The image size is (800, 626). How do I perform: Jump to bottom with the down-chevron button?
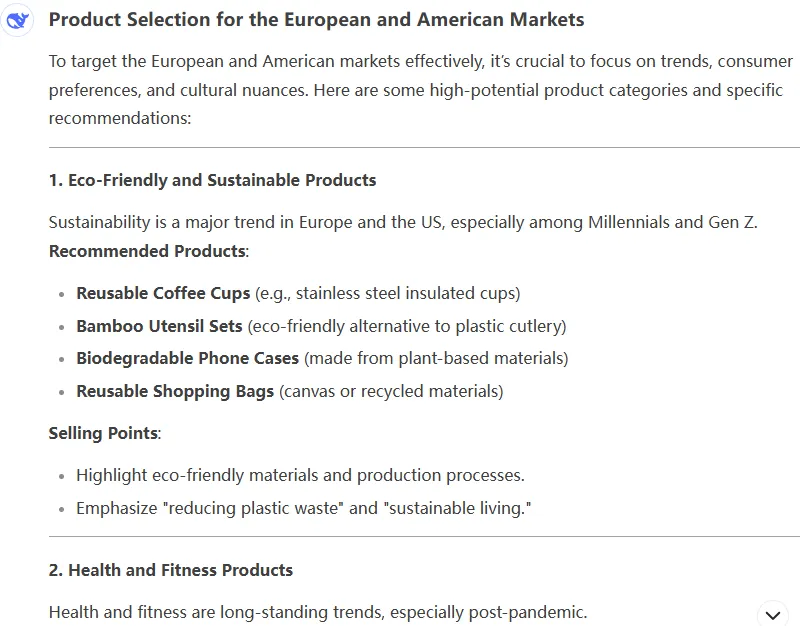[773, 615]
